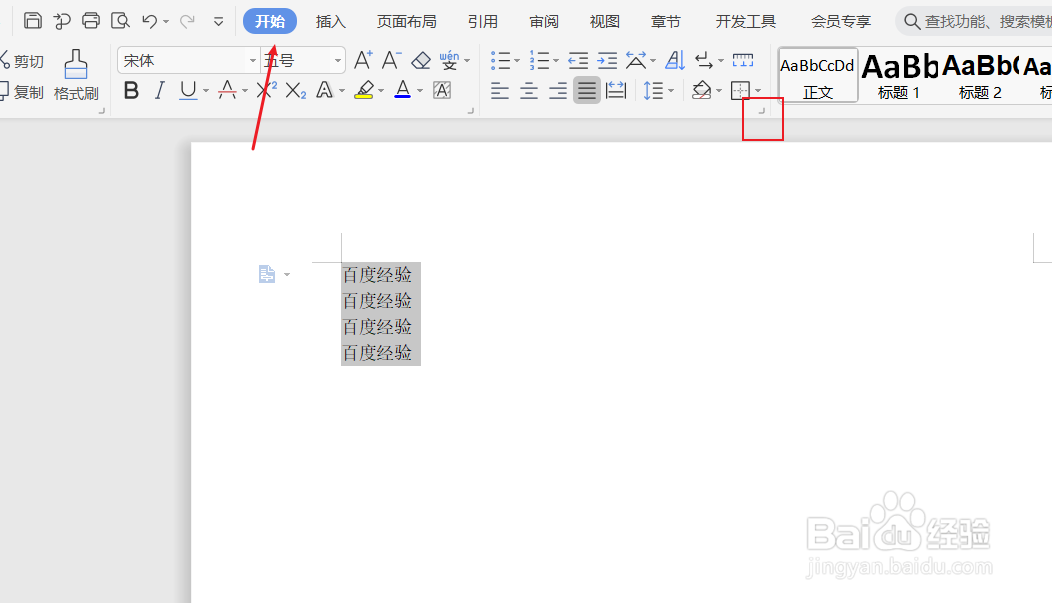Toggle Italic formatting

(159, 90)
